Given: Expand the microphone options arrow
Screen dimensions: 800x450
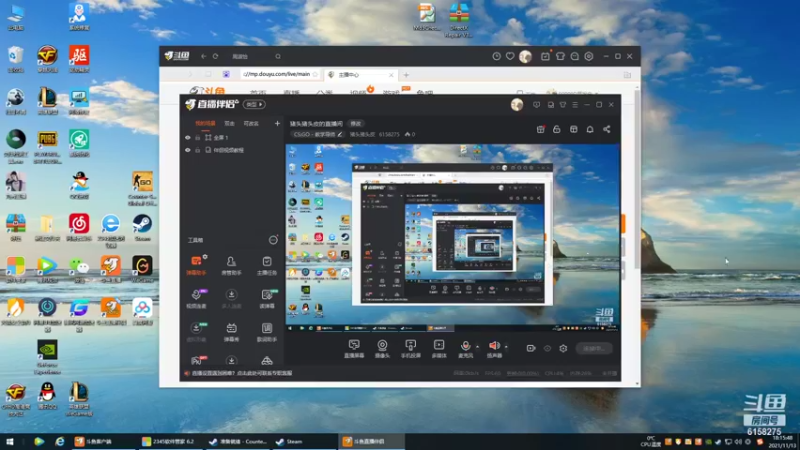Looking at the screenshot, I should point(478,347).
